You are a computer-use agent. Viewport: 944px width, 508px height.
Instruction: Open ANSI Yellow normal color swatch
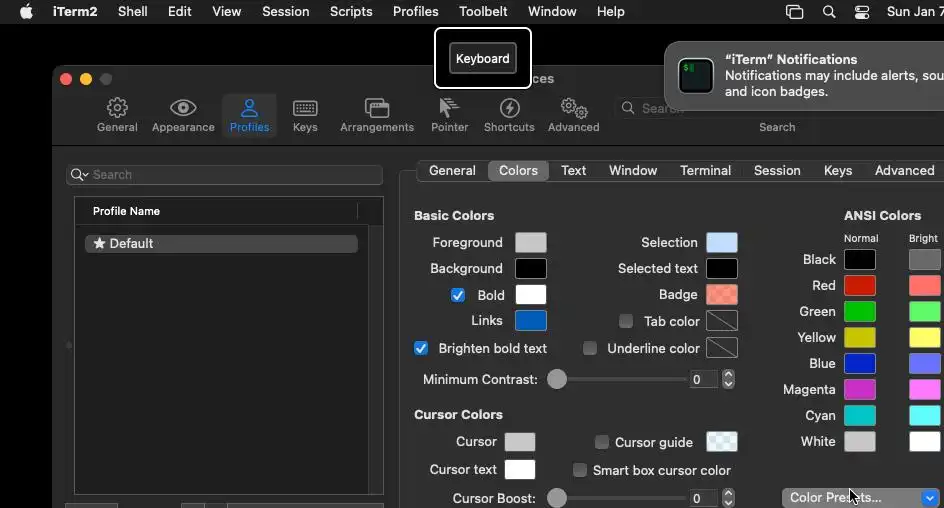(860, 338)
